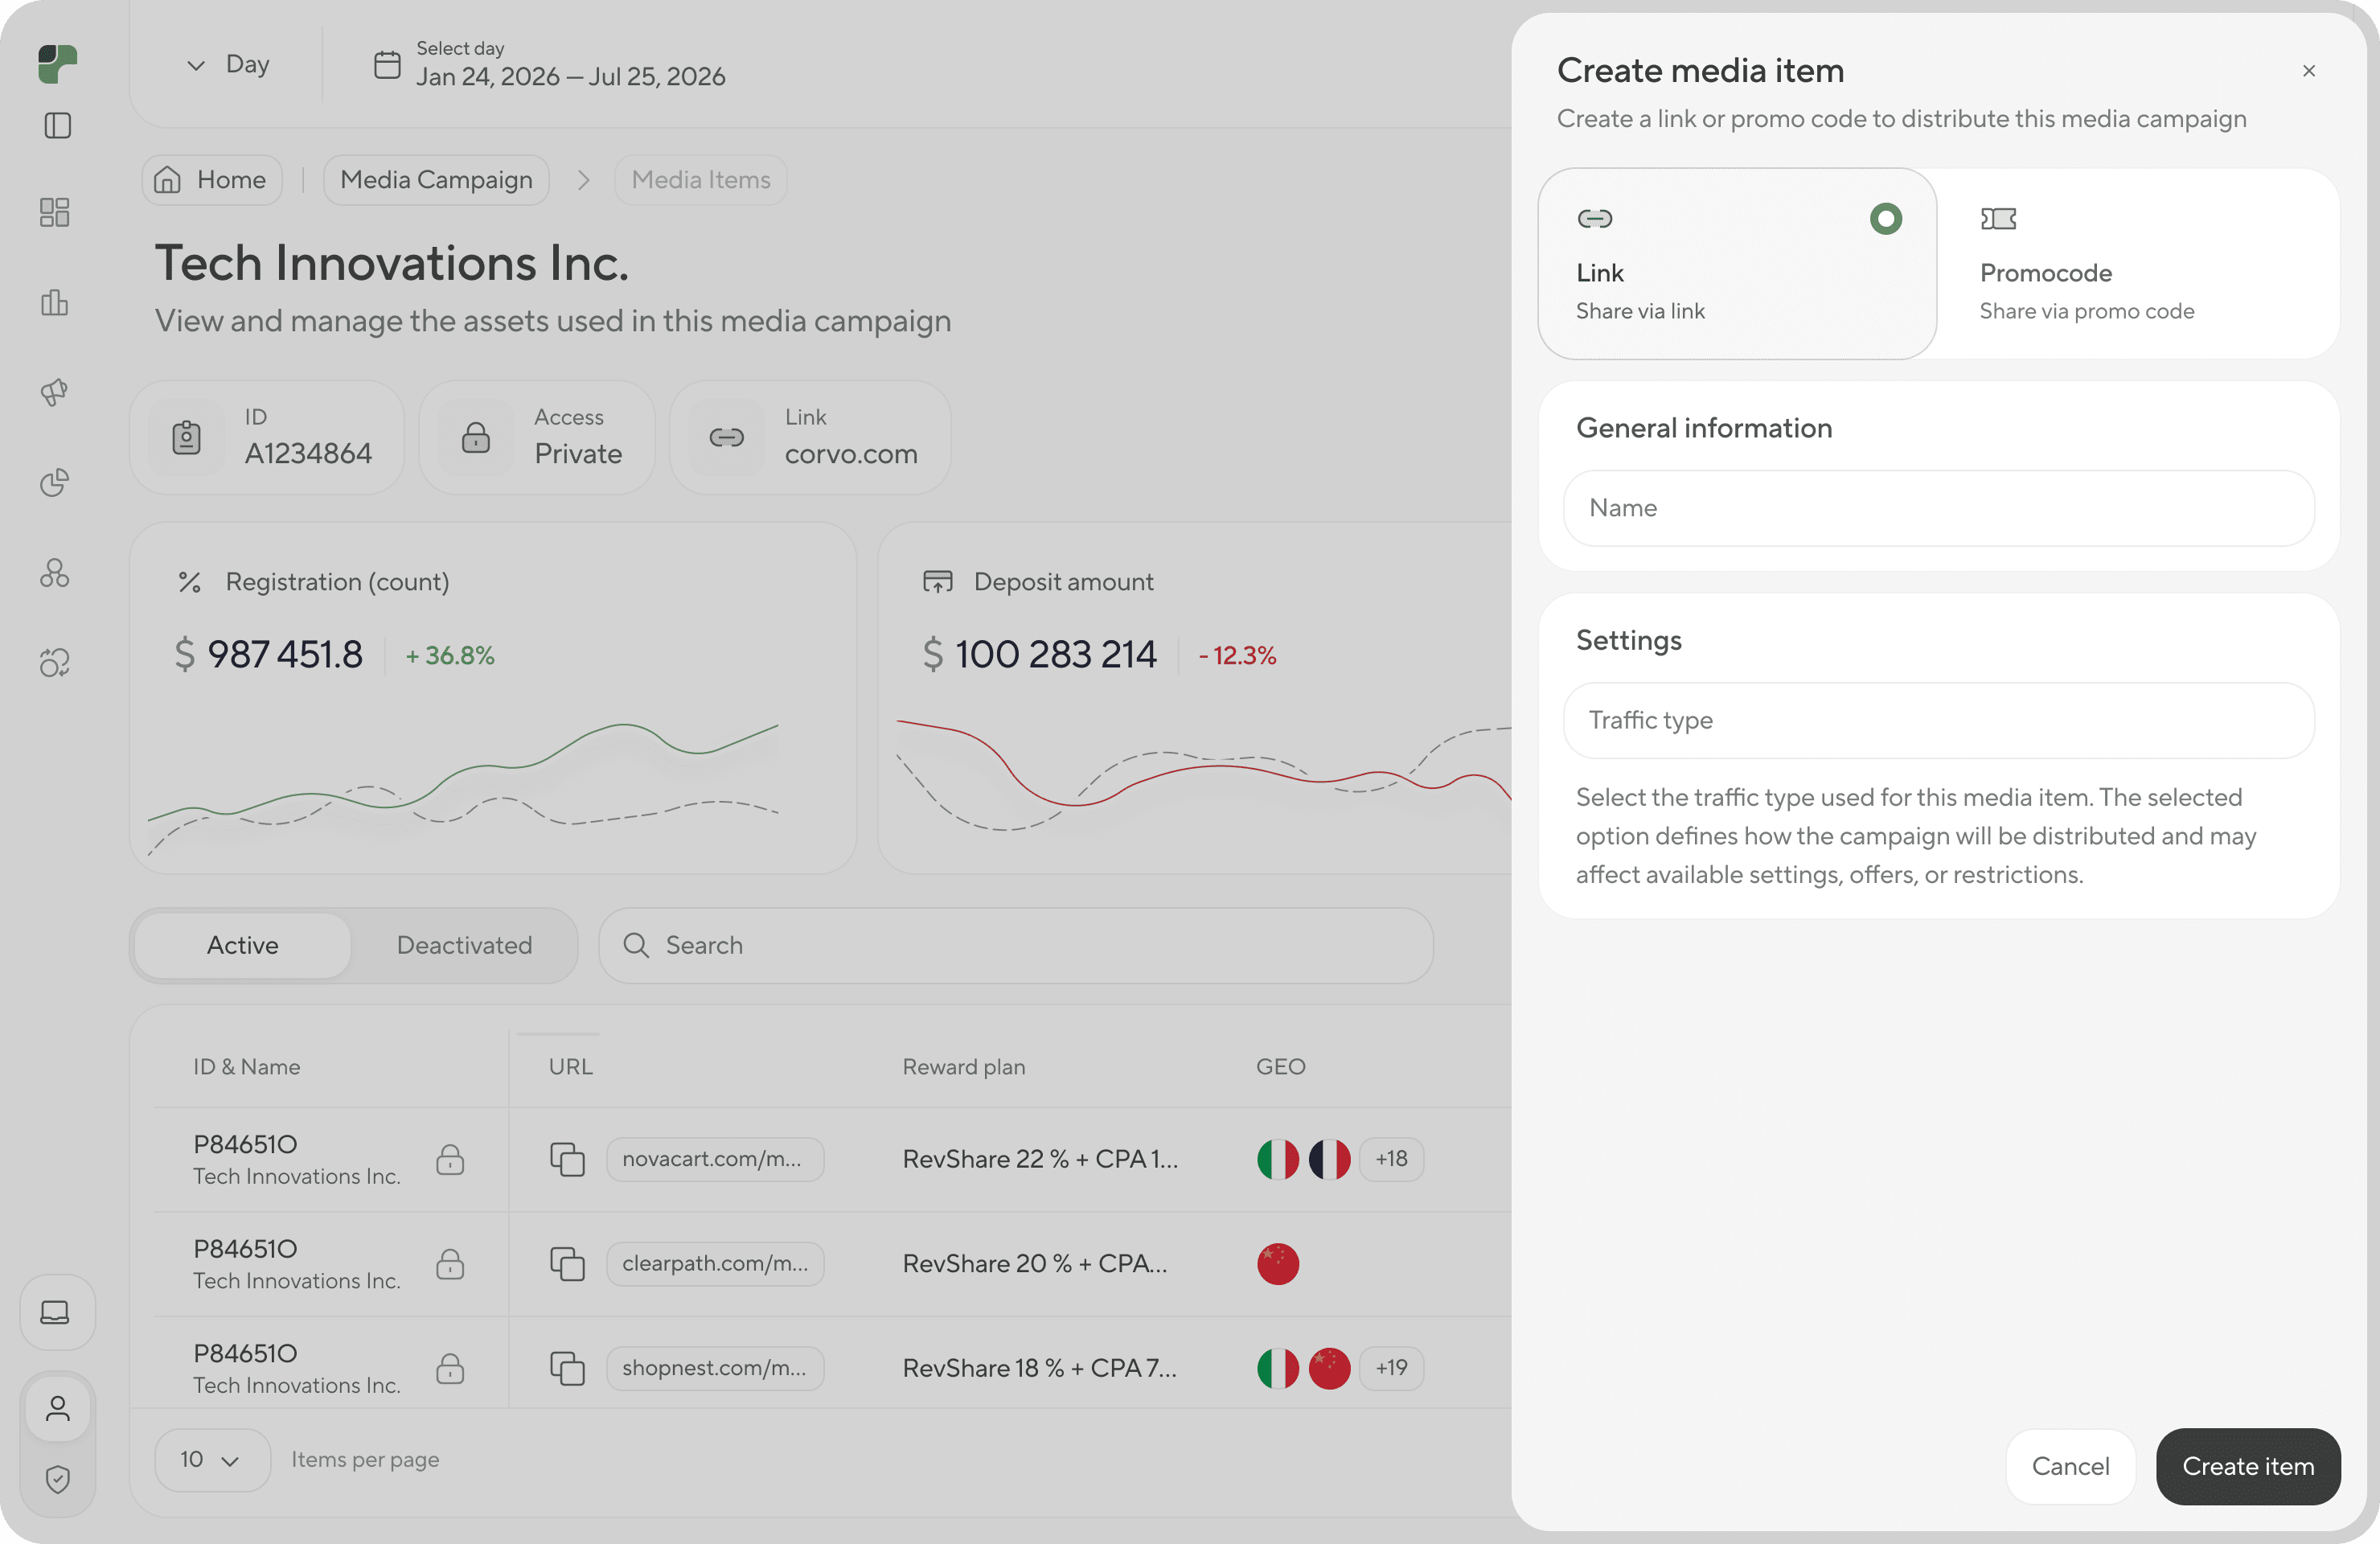Click the ID badge icon on A1234864 card
This screenshot has width=2380, height=1544.
pyautogui.click(x=187, y=438)
